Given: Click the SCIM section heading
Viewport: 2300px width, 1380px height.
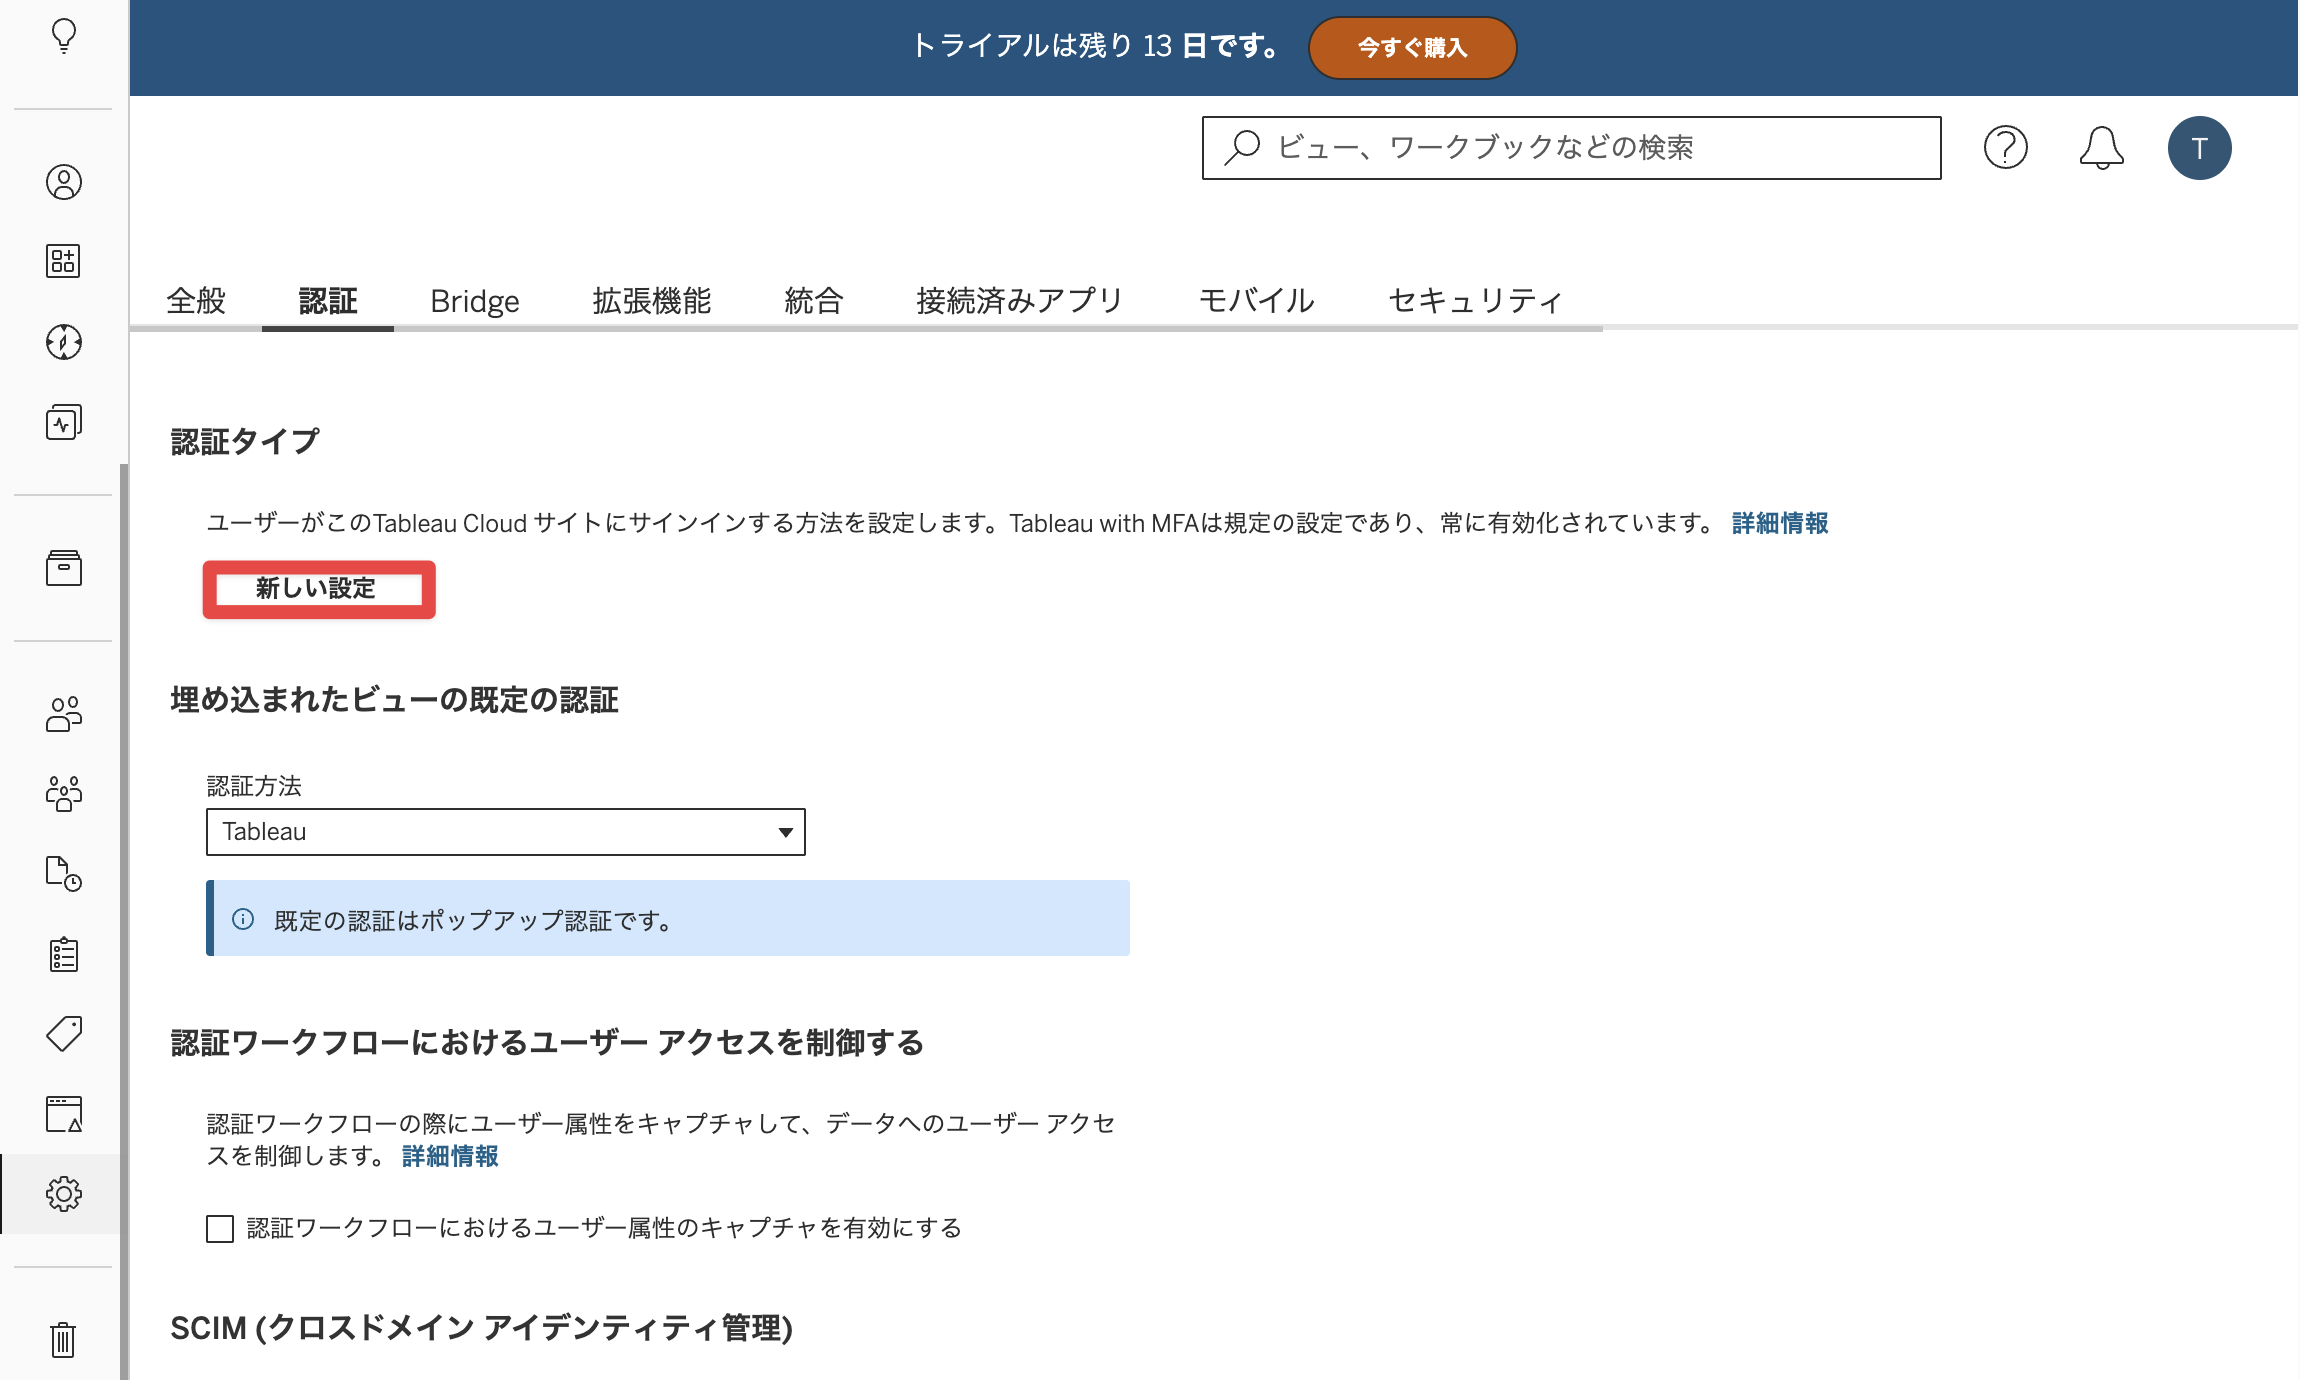Looking at the screenshot, I should click(x=481, y=1328).
